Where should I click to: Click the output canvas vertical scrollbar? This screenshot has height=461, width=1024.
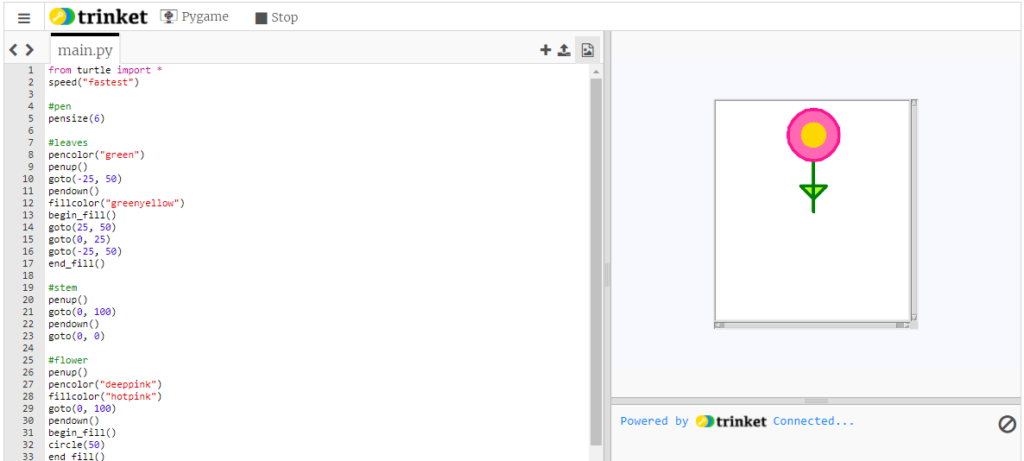(914, 210)
